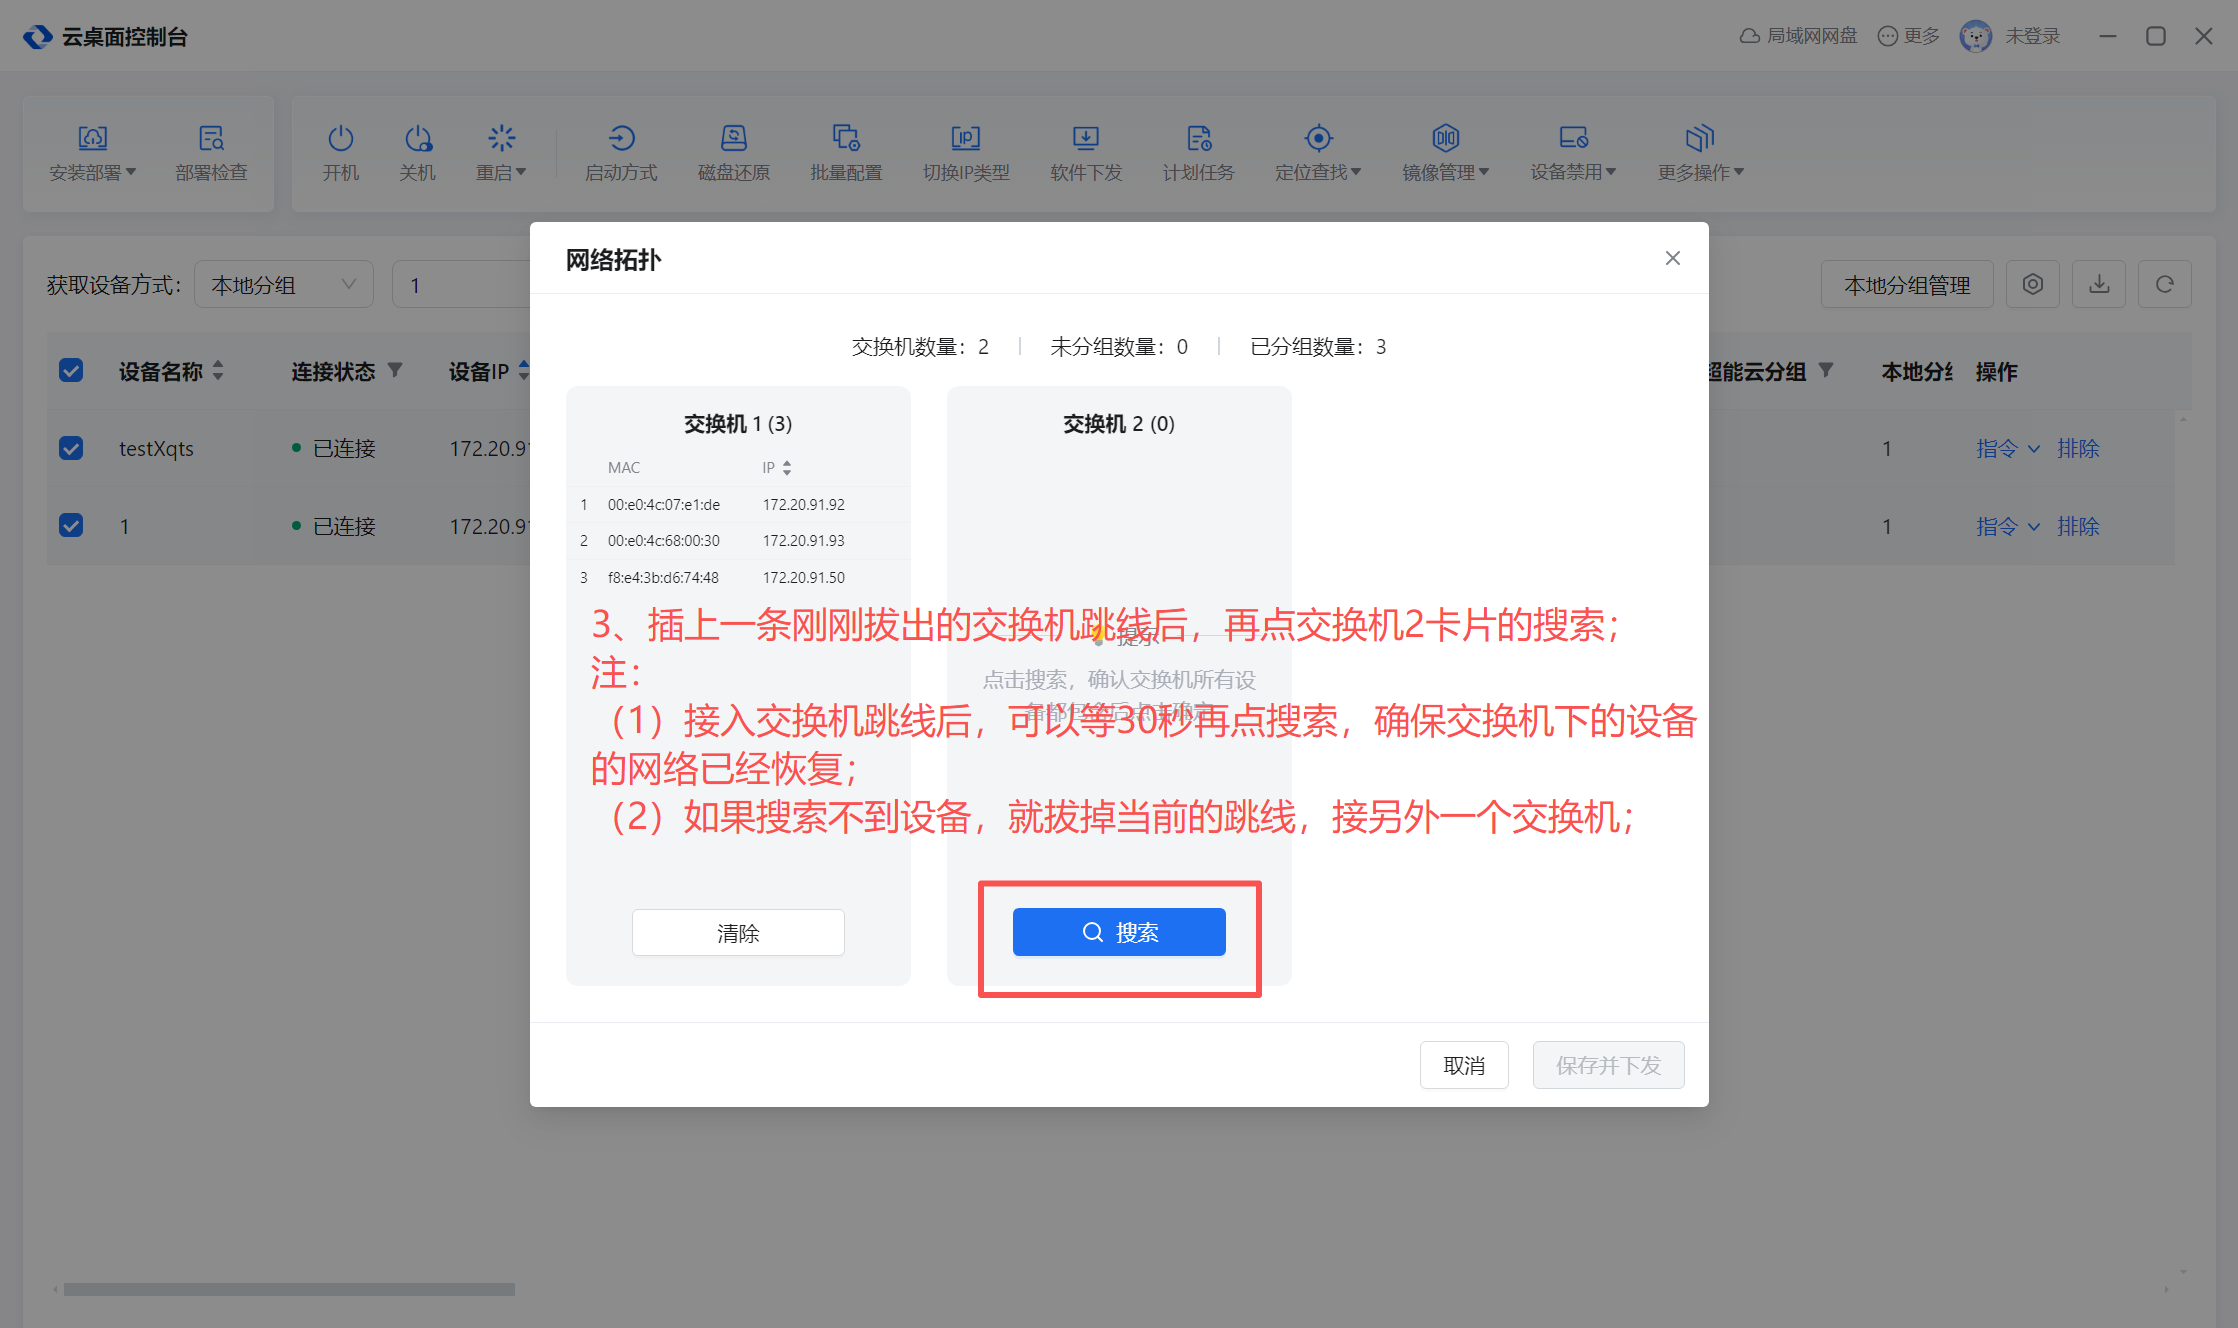Open 磁盘还原 disk restore tool
2238x1328 pixels.
[733, 139]
